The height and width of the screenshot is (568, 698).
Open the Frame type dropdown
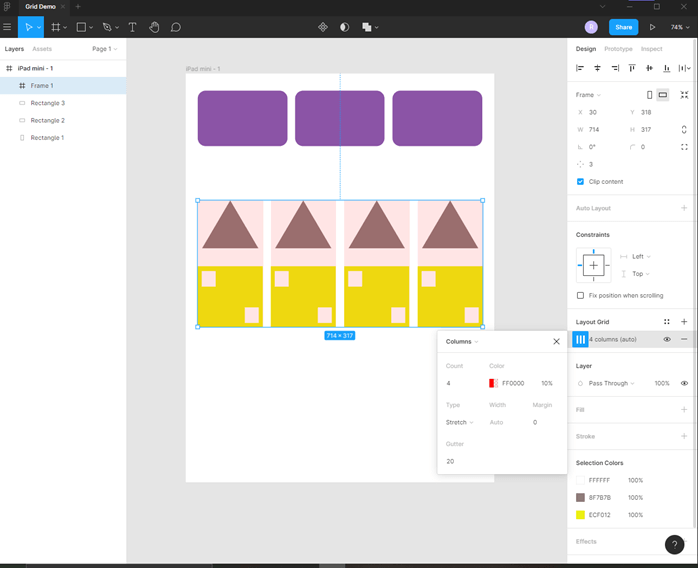(588, 95)
